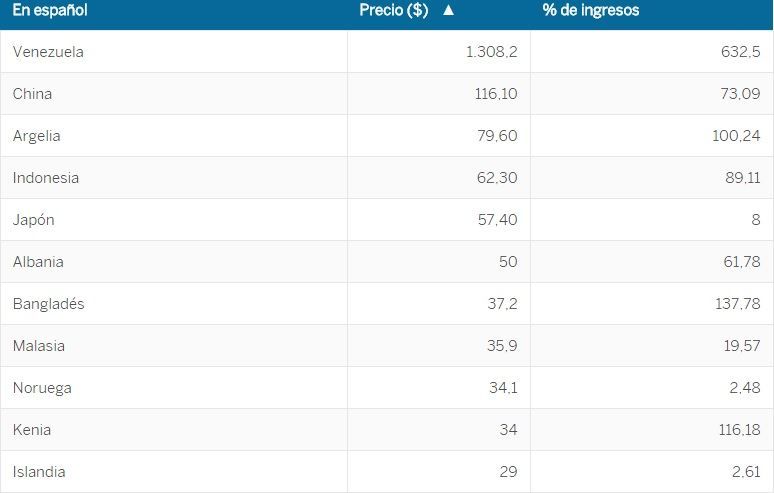
Task: Select the Islandia country cell
Action: (40, 472)
